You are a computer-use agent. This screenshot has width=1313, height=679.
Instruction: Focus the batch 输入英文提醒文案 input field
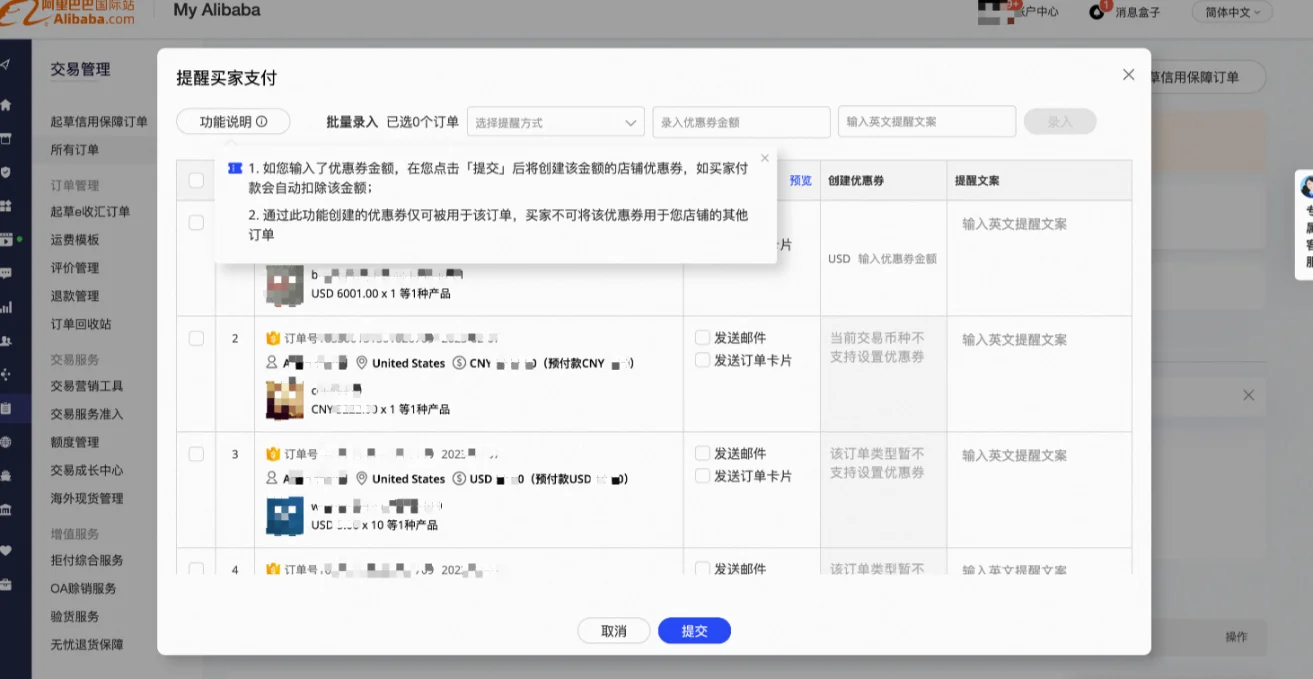(x=927, y=122)
